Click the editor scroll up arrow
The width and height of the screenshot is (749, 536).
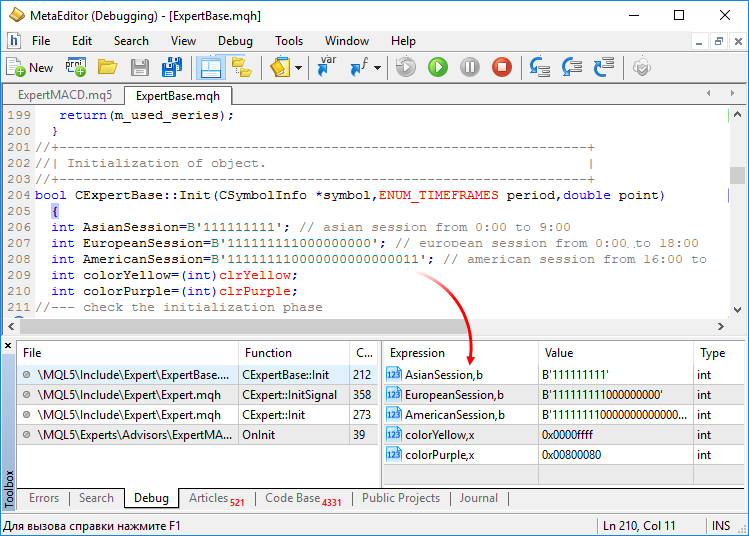737,115
